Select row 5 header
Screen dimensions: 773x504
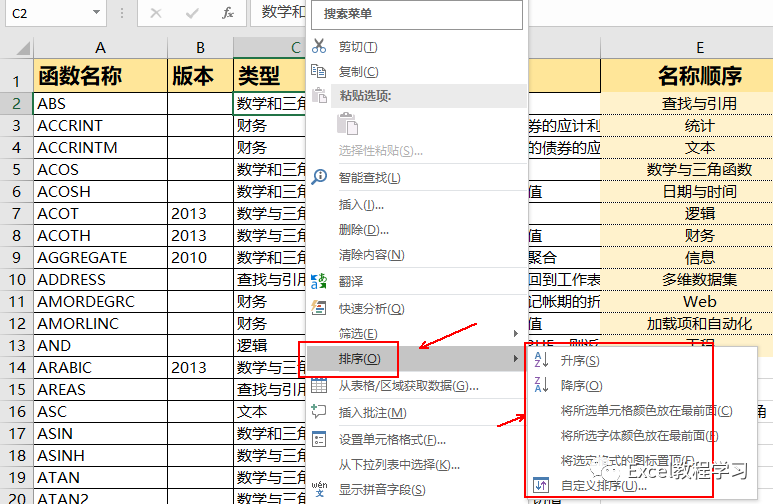16,170
